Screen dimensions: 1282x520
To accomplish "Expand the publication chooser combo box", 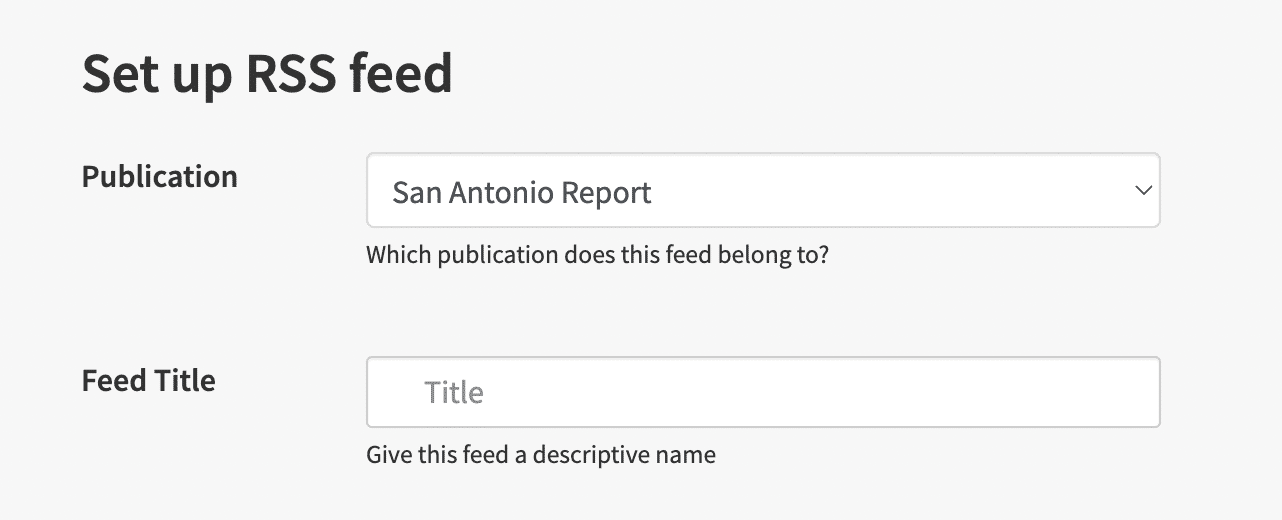I will tap(900, 190).
